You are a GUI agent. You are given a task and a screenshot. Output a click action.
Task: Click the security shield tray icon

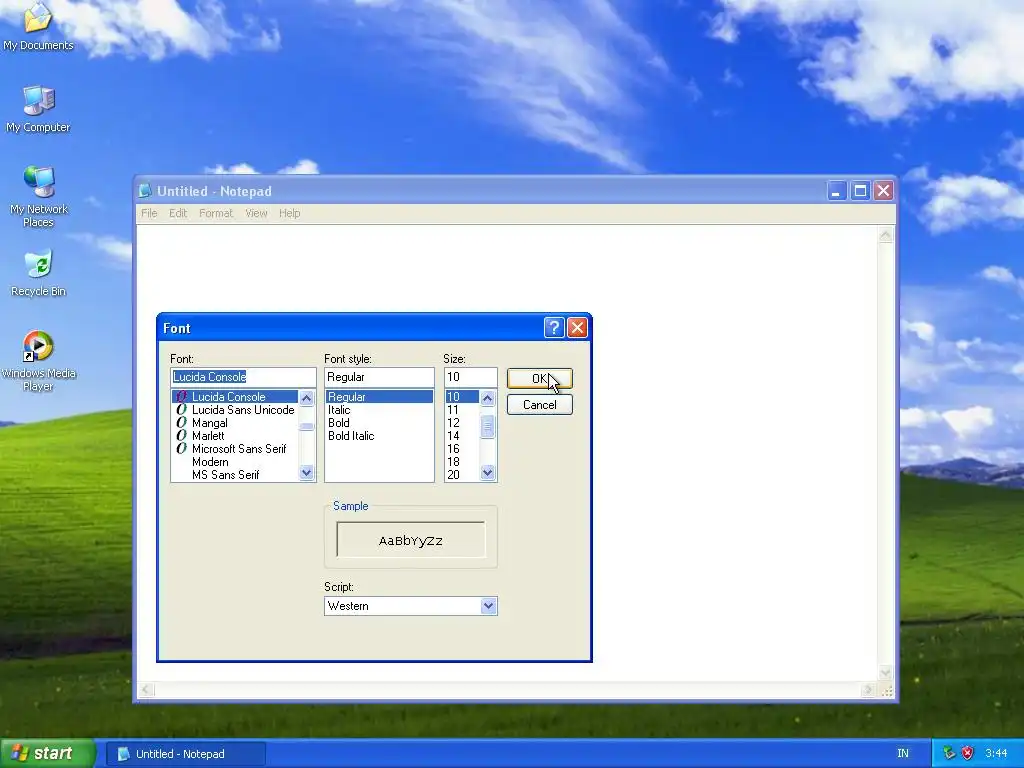[968, 753]
